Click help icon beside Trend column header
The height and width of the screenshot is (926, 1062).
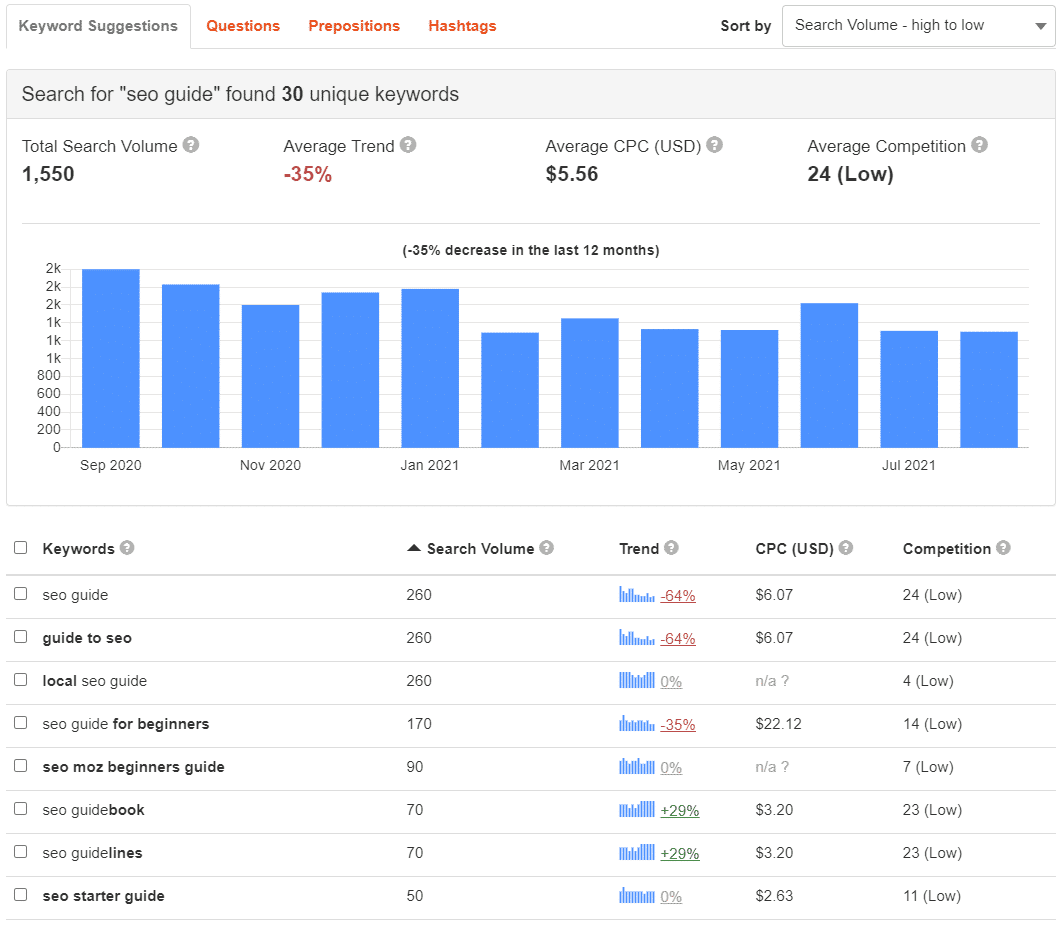click(x=671, y=548)
